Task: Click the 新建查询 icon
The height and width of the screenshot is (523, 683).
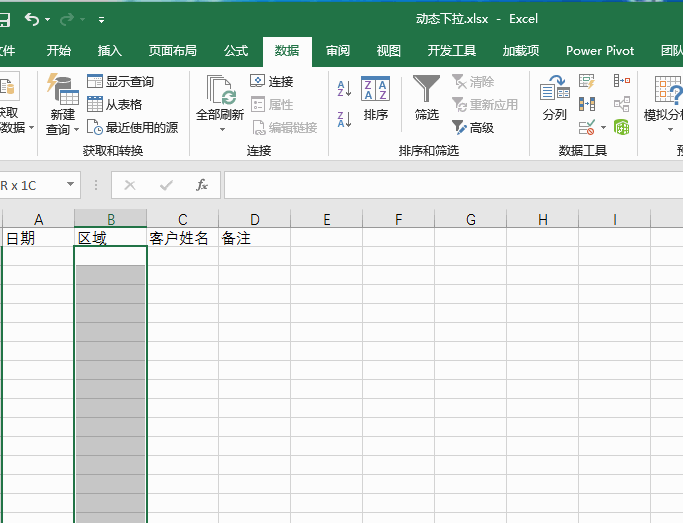Action: pyautogui.click(x=63, y=89)
